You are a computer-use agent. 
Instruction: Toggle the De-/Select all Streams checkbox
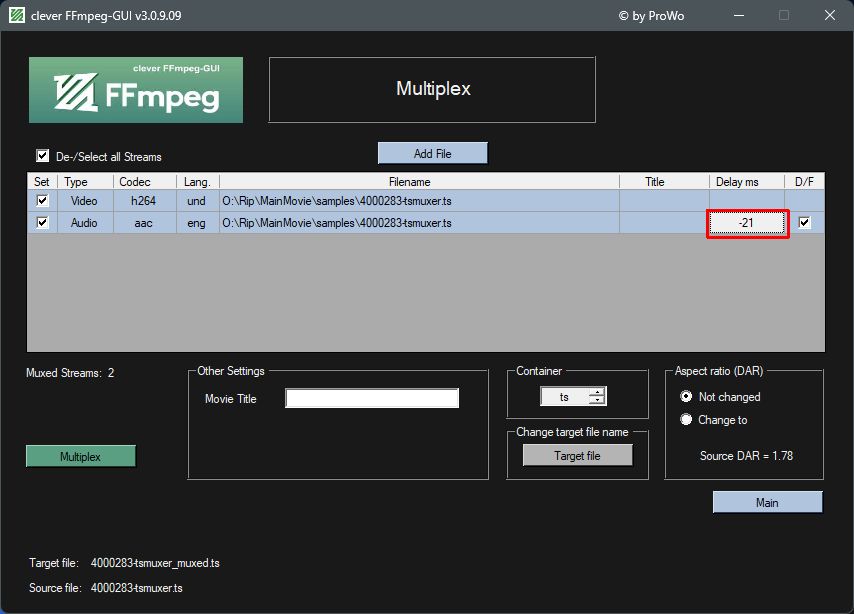click(42, 156)
